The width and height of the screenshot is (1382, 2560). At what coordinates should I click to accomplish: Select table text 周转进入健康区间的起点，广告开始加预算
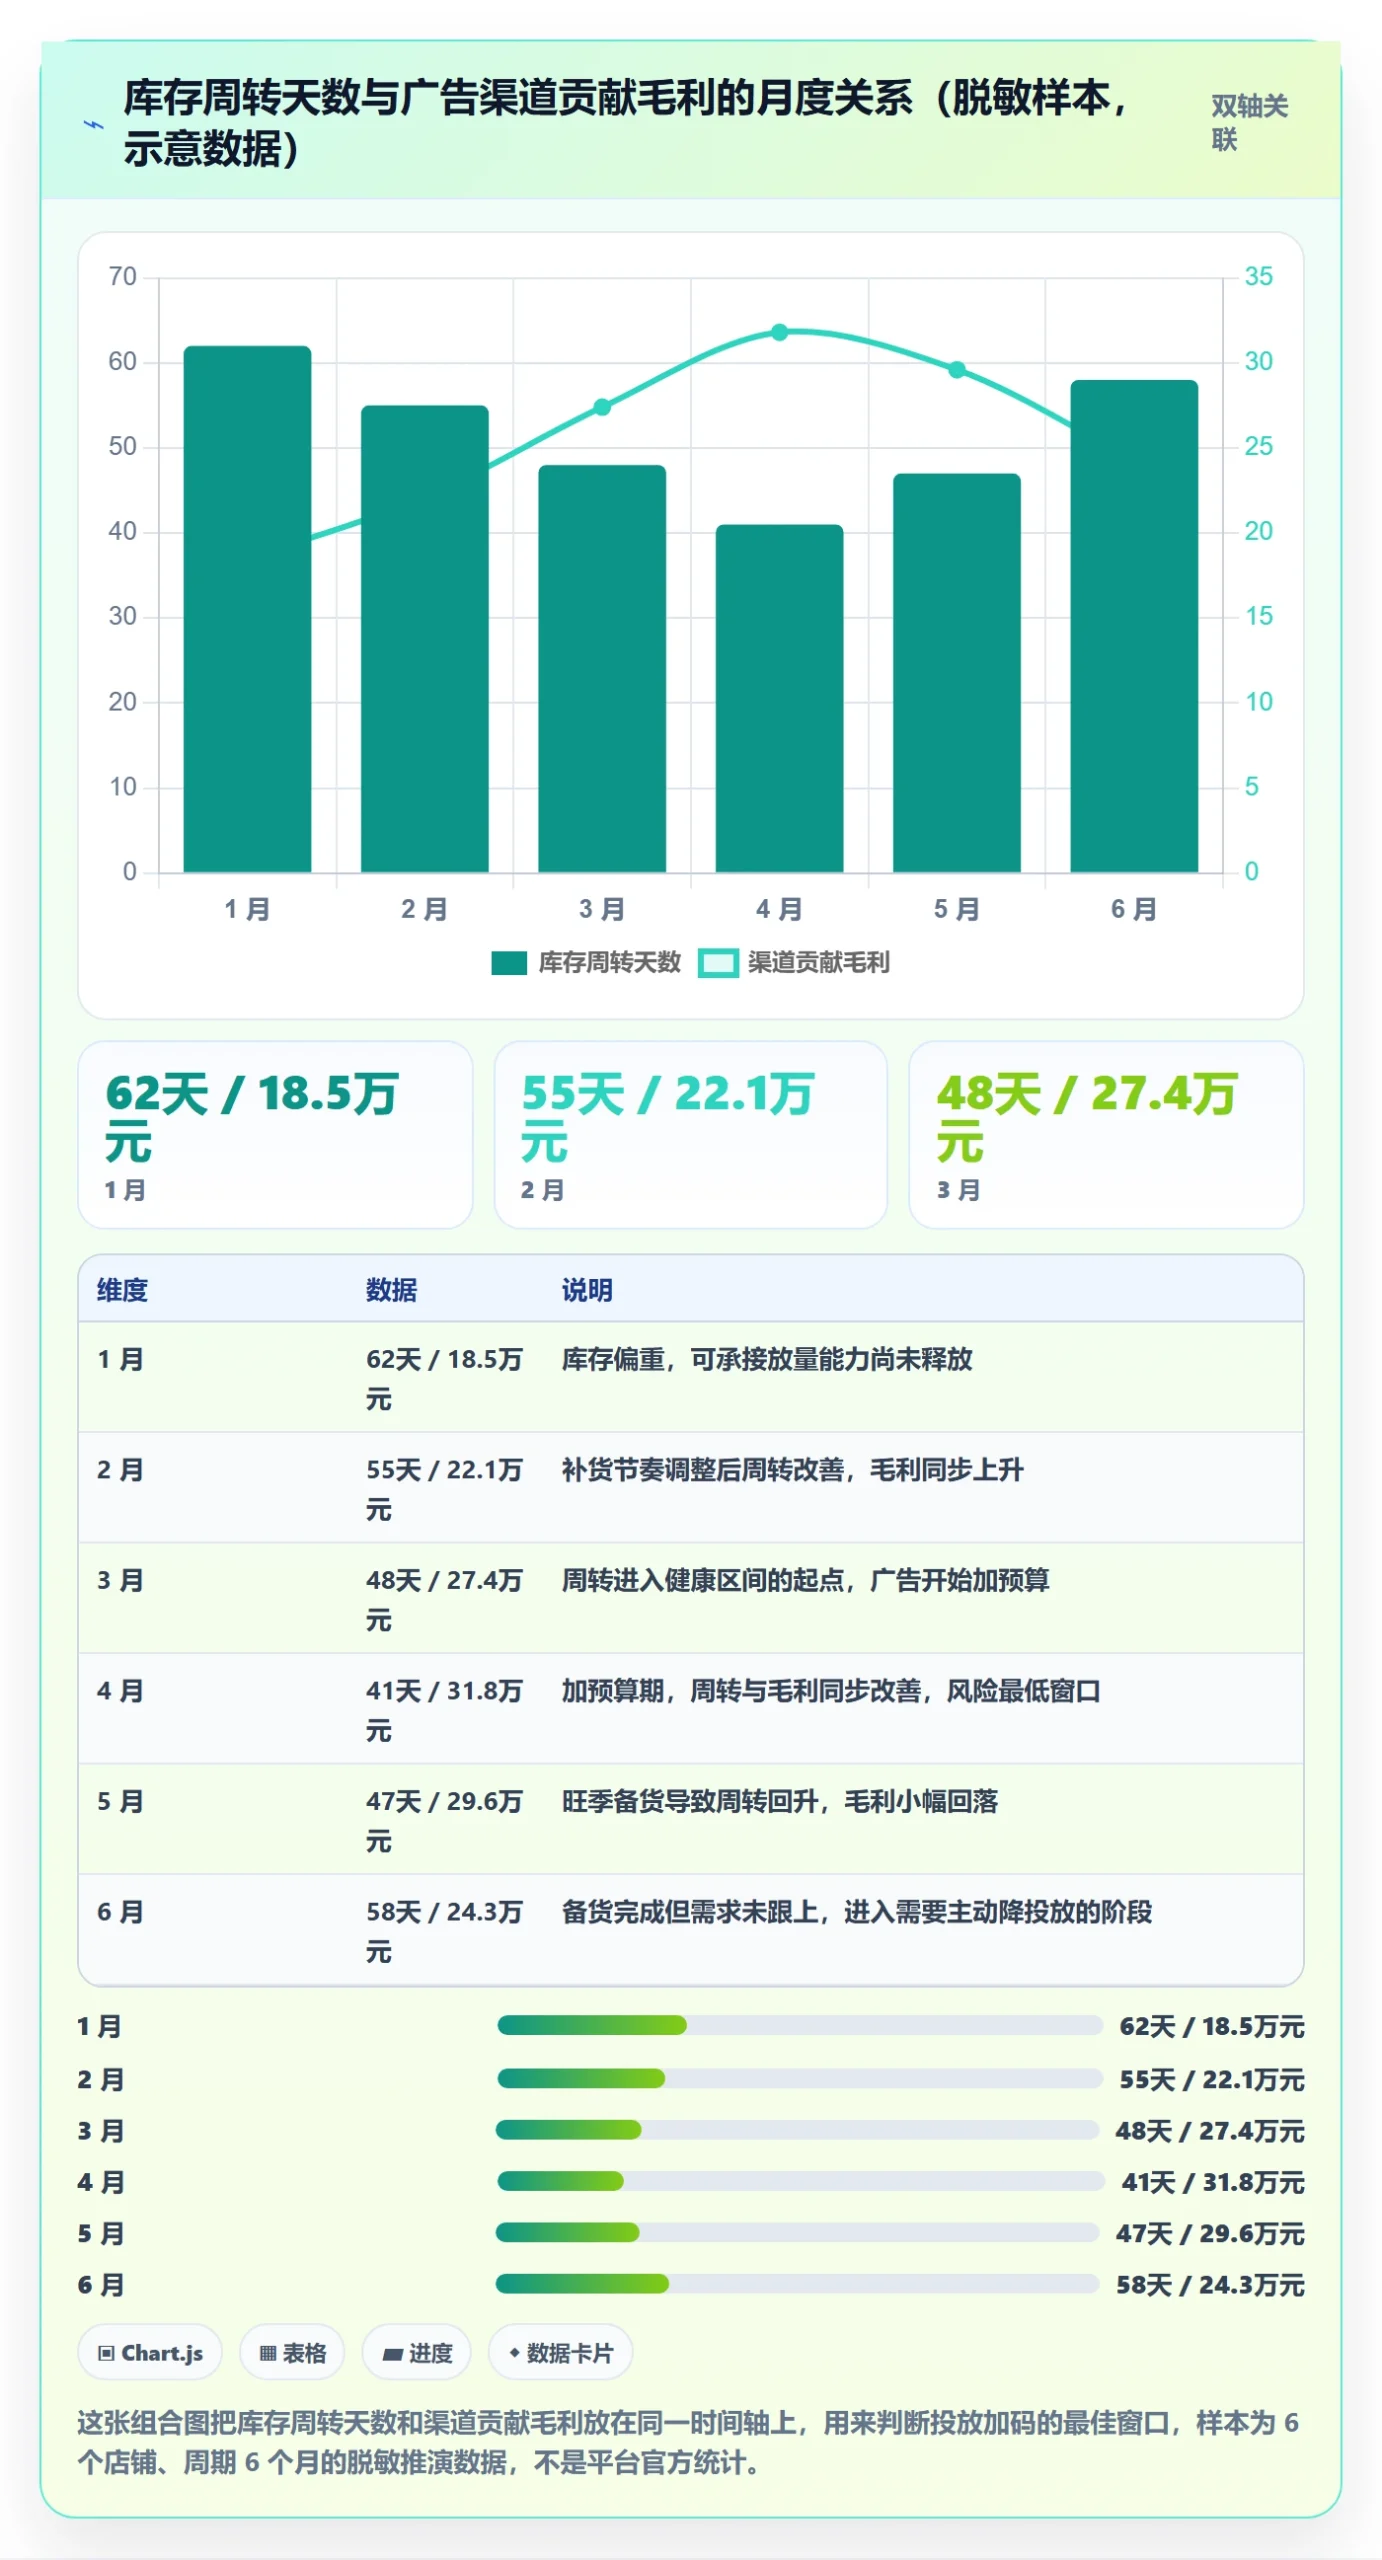tap(806, 1580)
